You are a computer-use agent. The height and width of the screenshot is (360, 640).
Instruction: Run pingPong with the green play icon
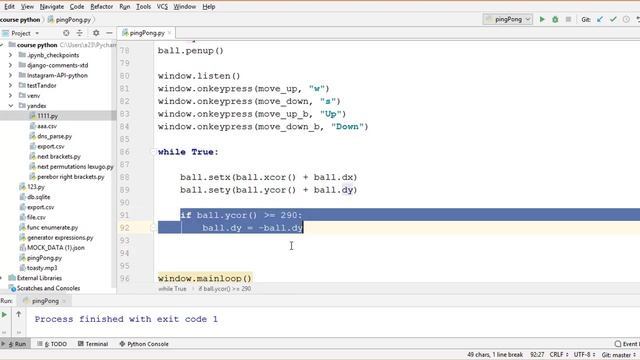(x=542, y=19)
